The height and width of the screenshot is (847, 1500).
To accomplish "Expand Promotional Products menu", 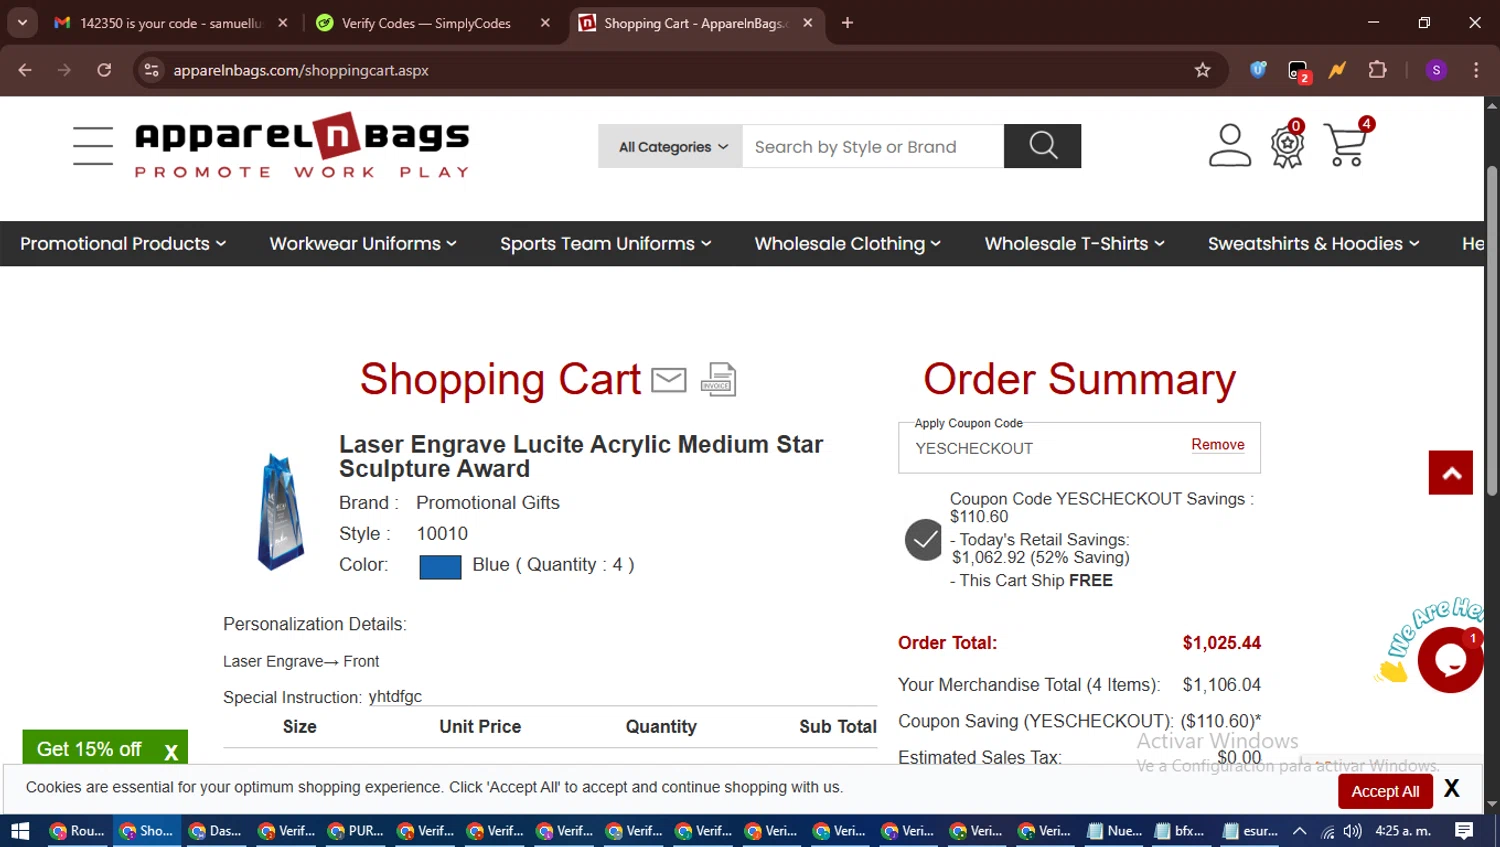I will [x=123, y=244].
